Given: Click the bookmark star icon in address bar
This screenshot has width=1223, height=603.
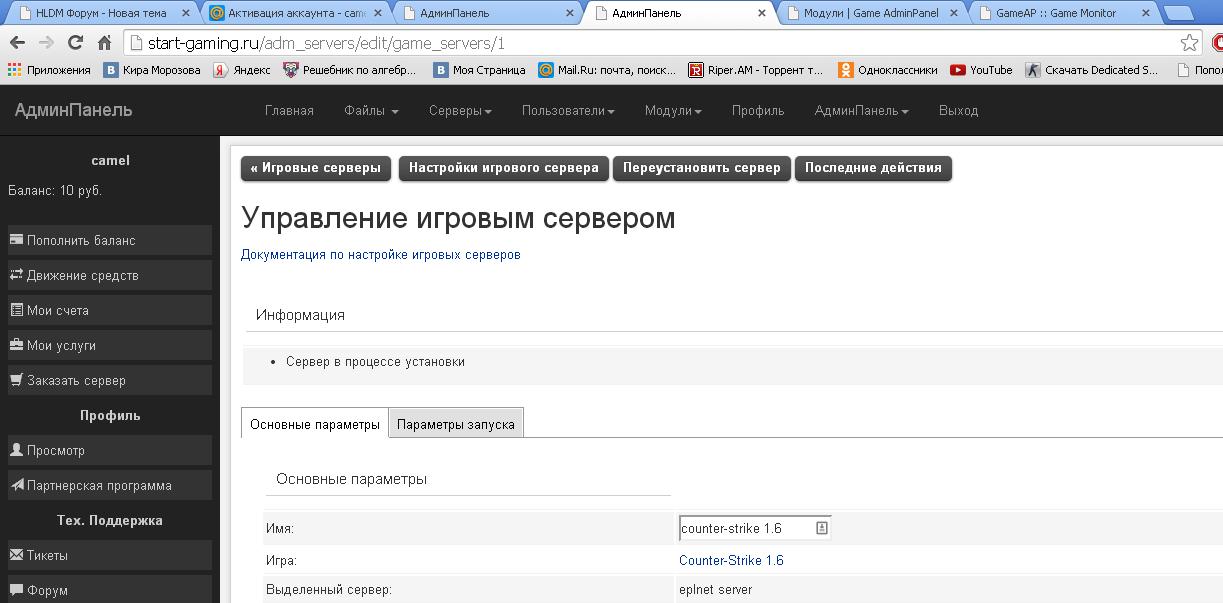Looking at the screenshot, I should pos(1188,43).
